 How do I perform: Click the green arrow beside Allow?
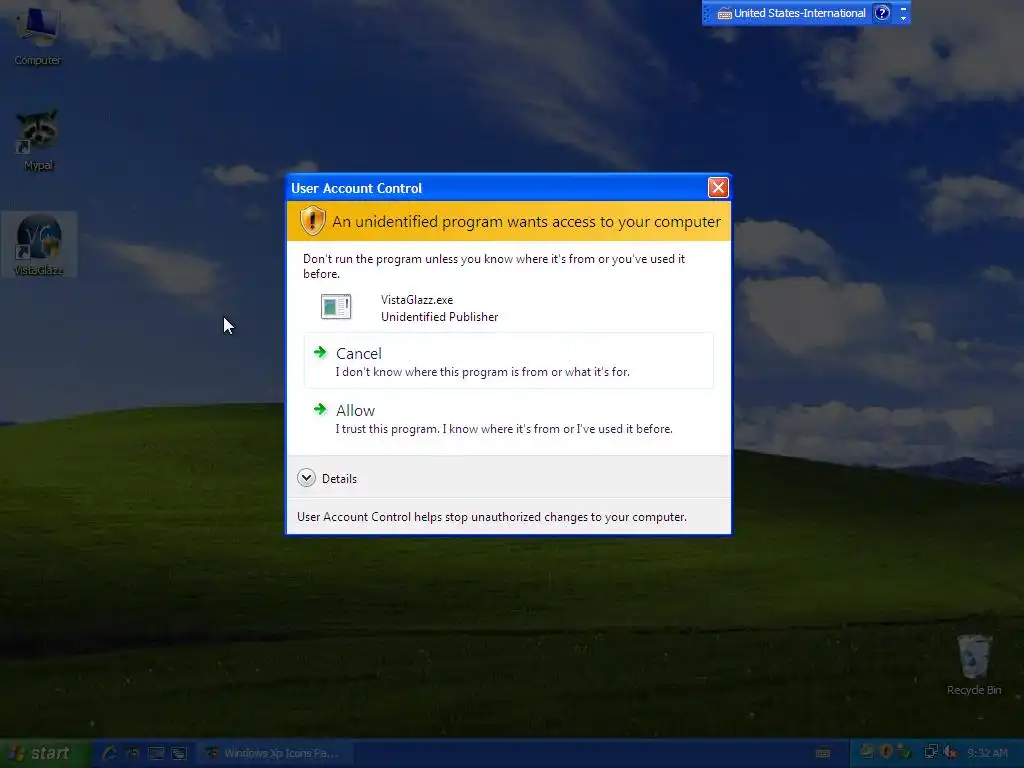[320, 409]
